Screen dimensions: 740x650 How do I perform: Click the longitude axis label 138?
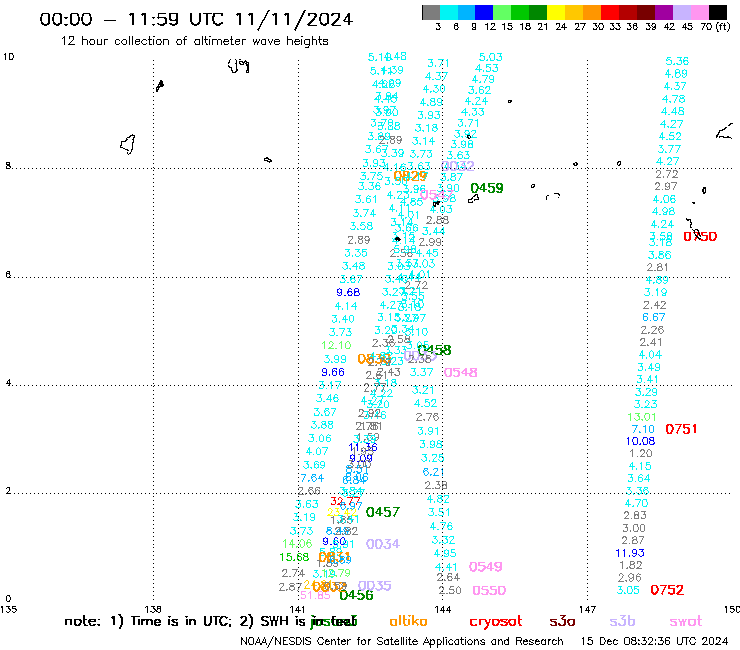tap(153, 609)
